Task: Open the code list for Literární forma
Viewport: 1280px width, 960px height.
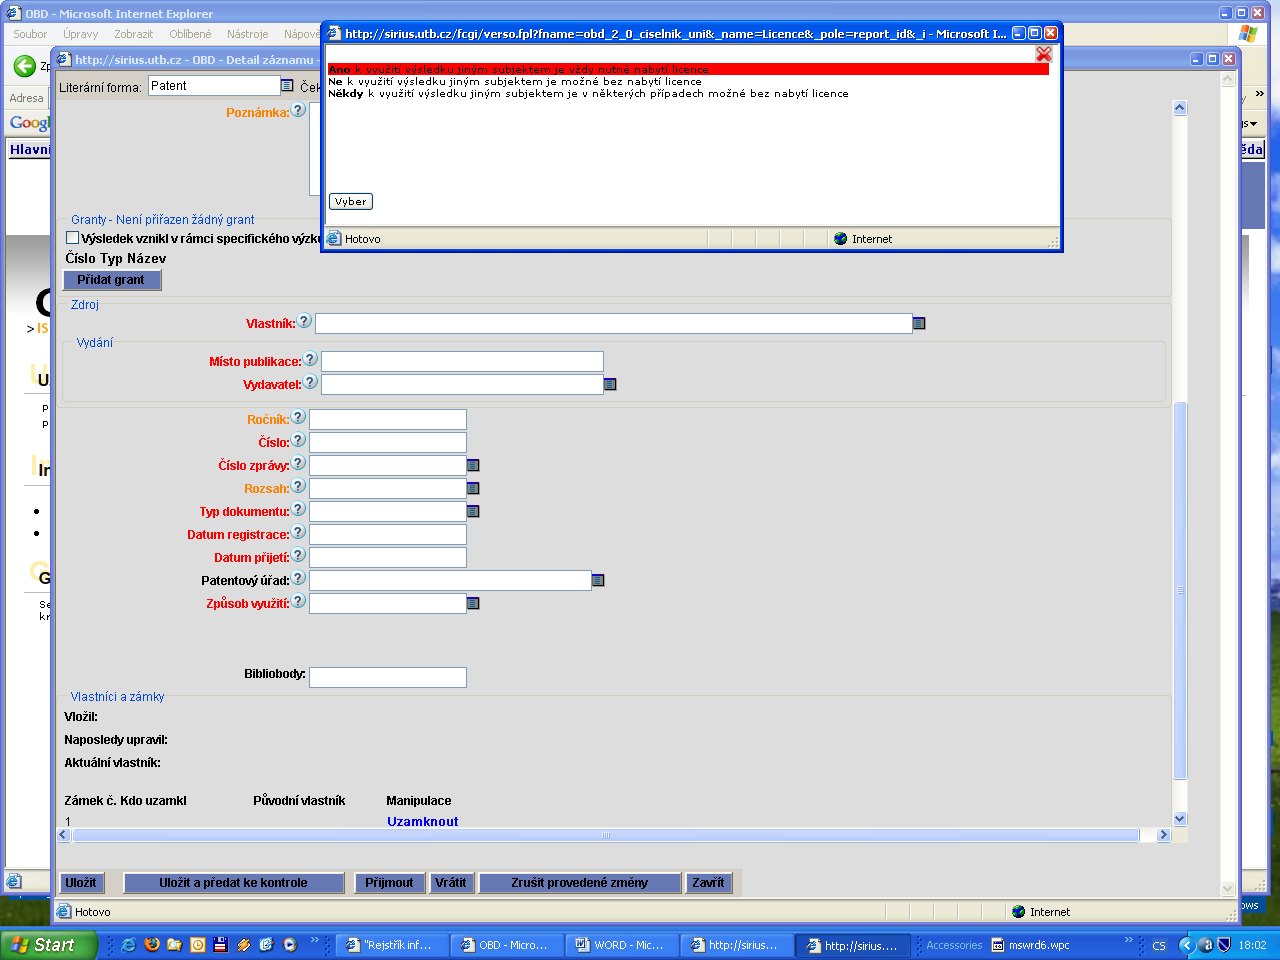Action: coord(287,86)
